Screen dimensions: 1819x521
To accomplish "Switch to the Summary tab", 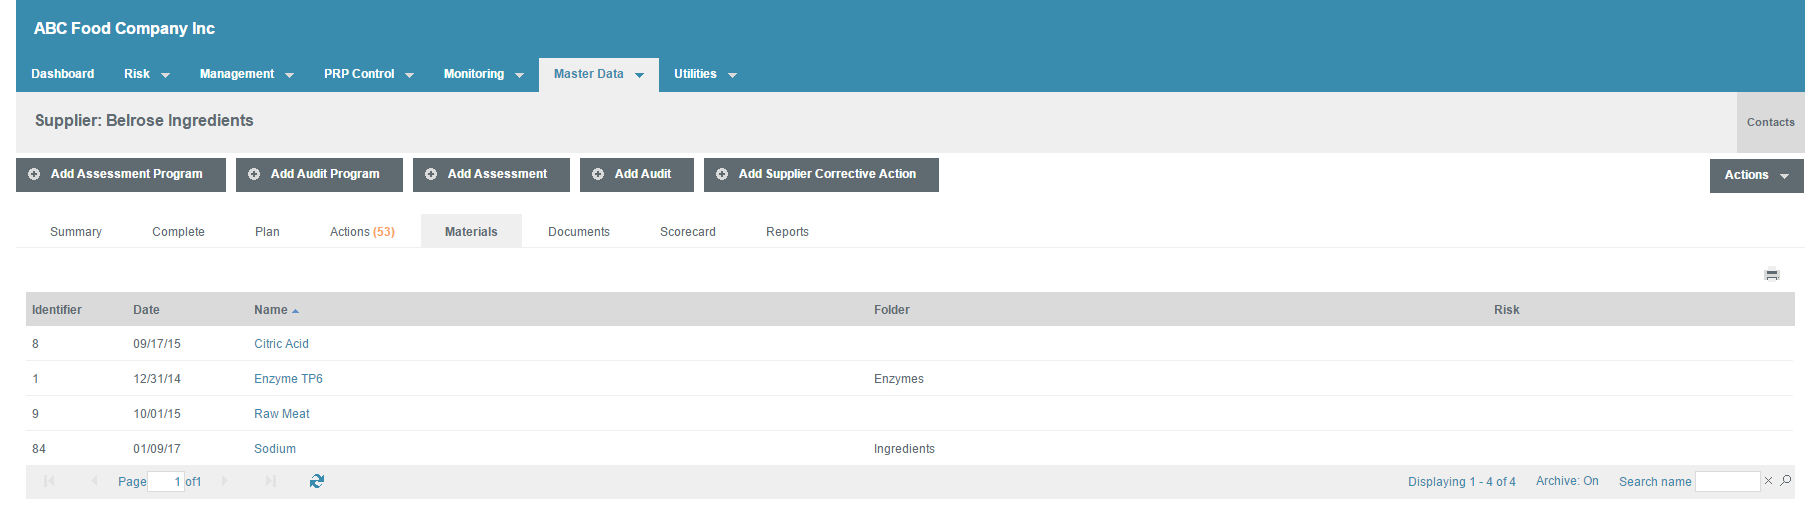I will [76, 232].
